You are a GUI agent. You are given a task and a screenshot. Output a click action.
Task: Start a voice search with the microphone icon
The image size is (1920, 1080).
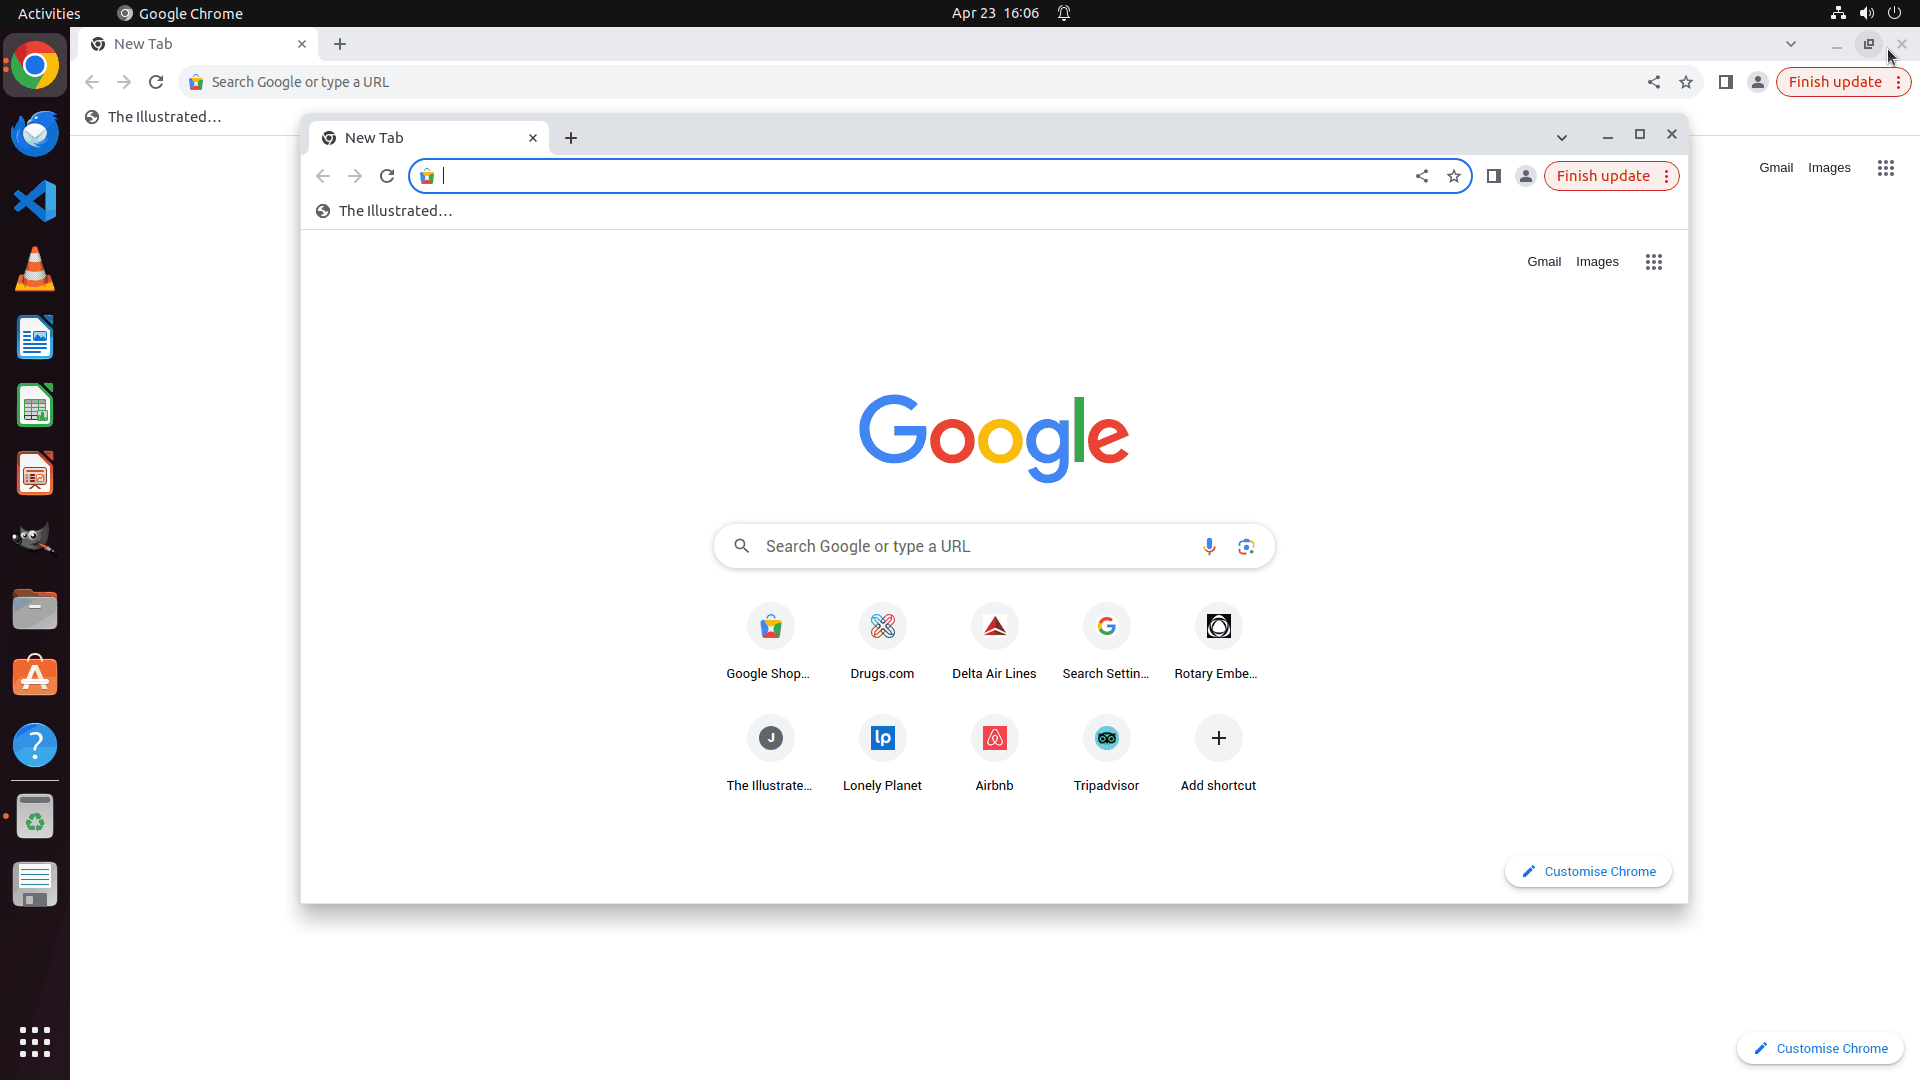[x=1209, y=546]
